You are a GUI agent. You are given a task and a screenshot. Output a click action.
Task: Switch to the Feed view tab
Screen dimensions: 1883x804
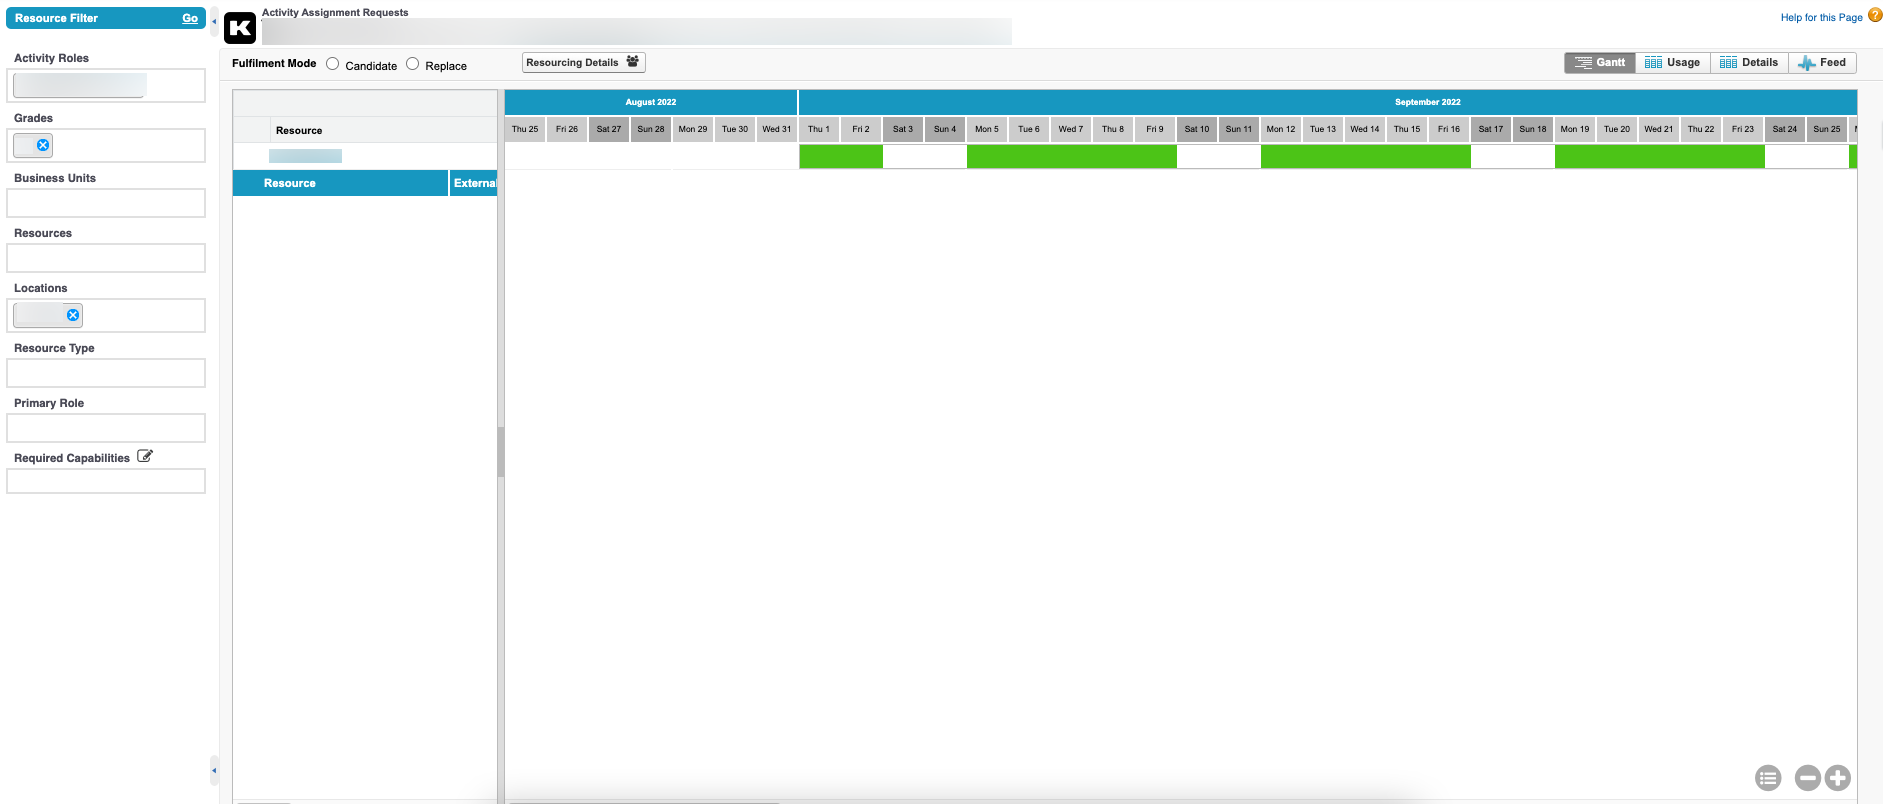1822,63
